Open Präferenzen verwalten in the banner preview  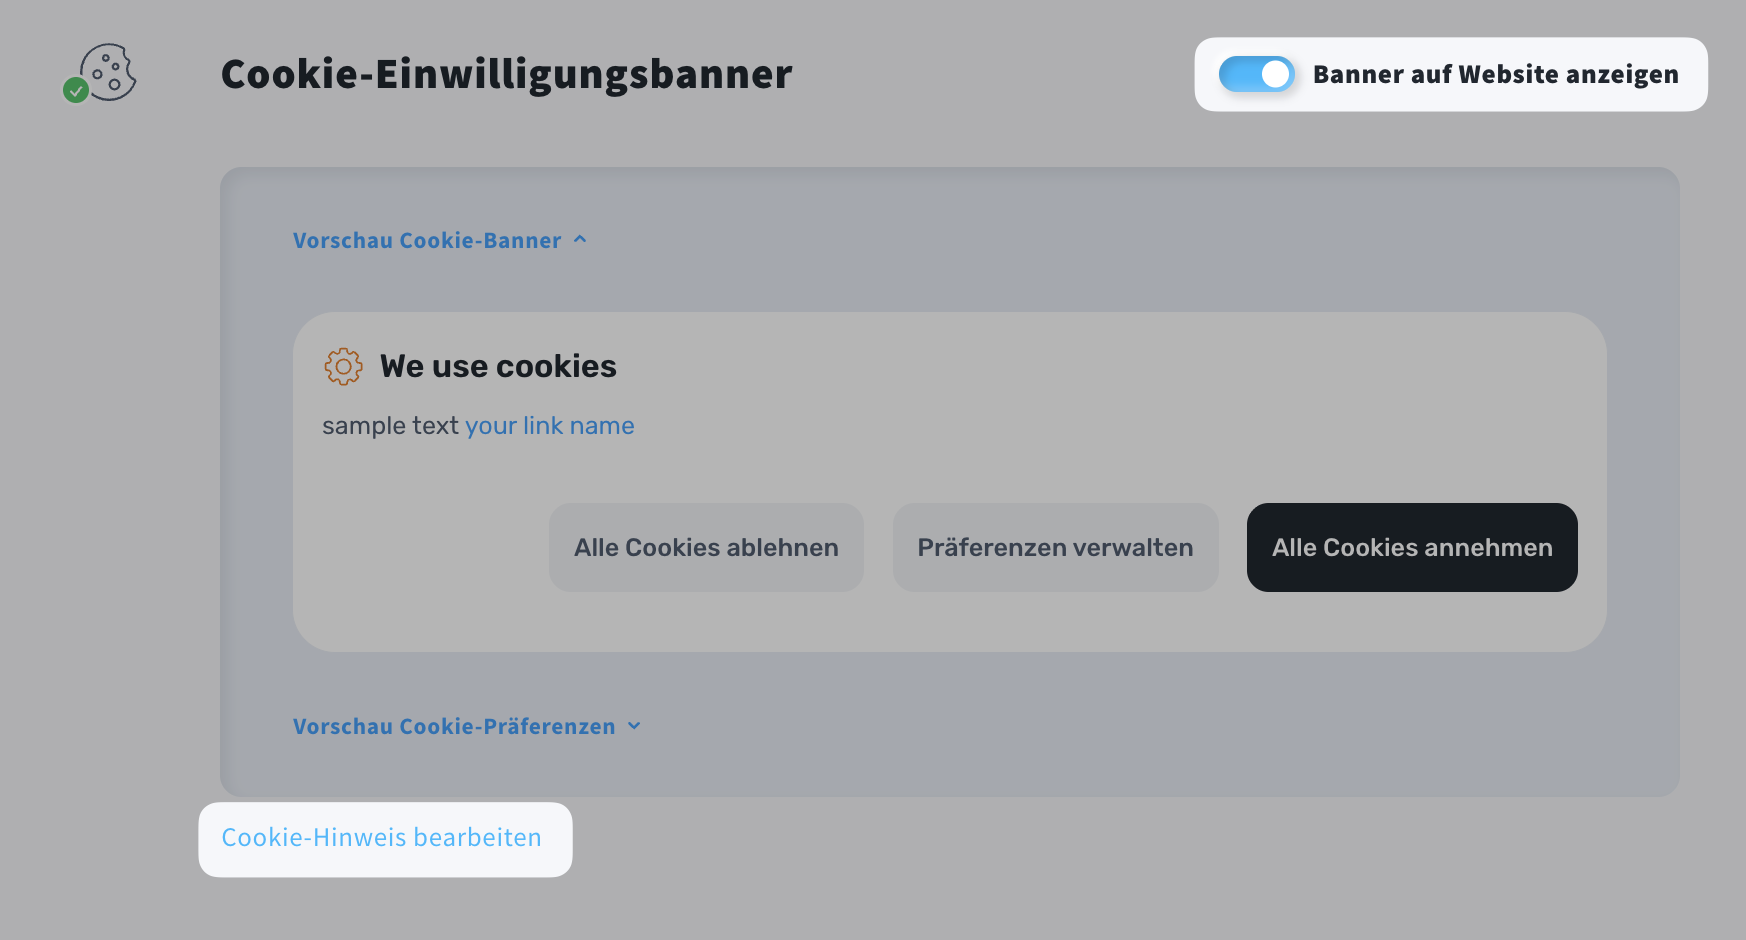[1055, 548]
